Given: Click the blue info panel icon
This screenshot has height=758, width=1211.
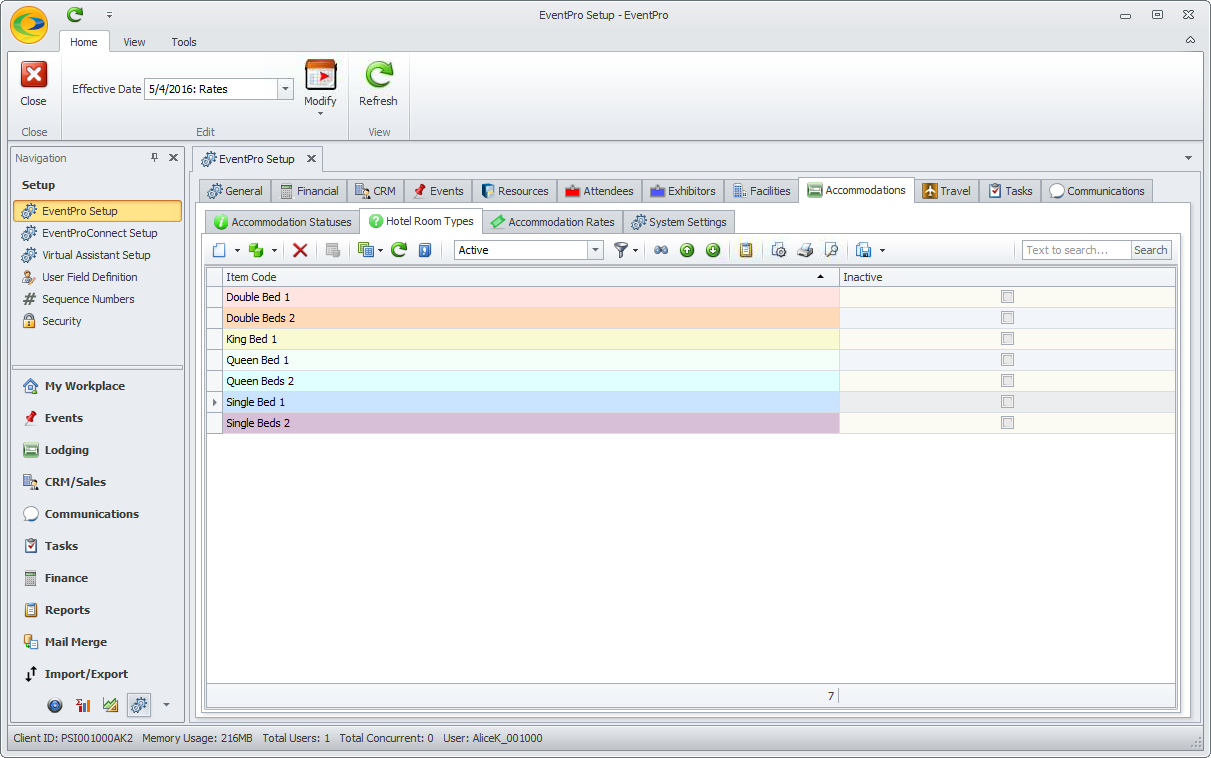Looking at the screenshot, I should click(424, 250).
